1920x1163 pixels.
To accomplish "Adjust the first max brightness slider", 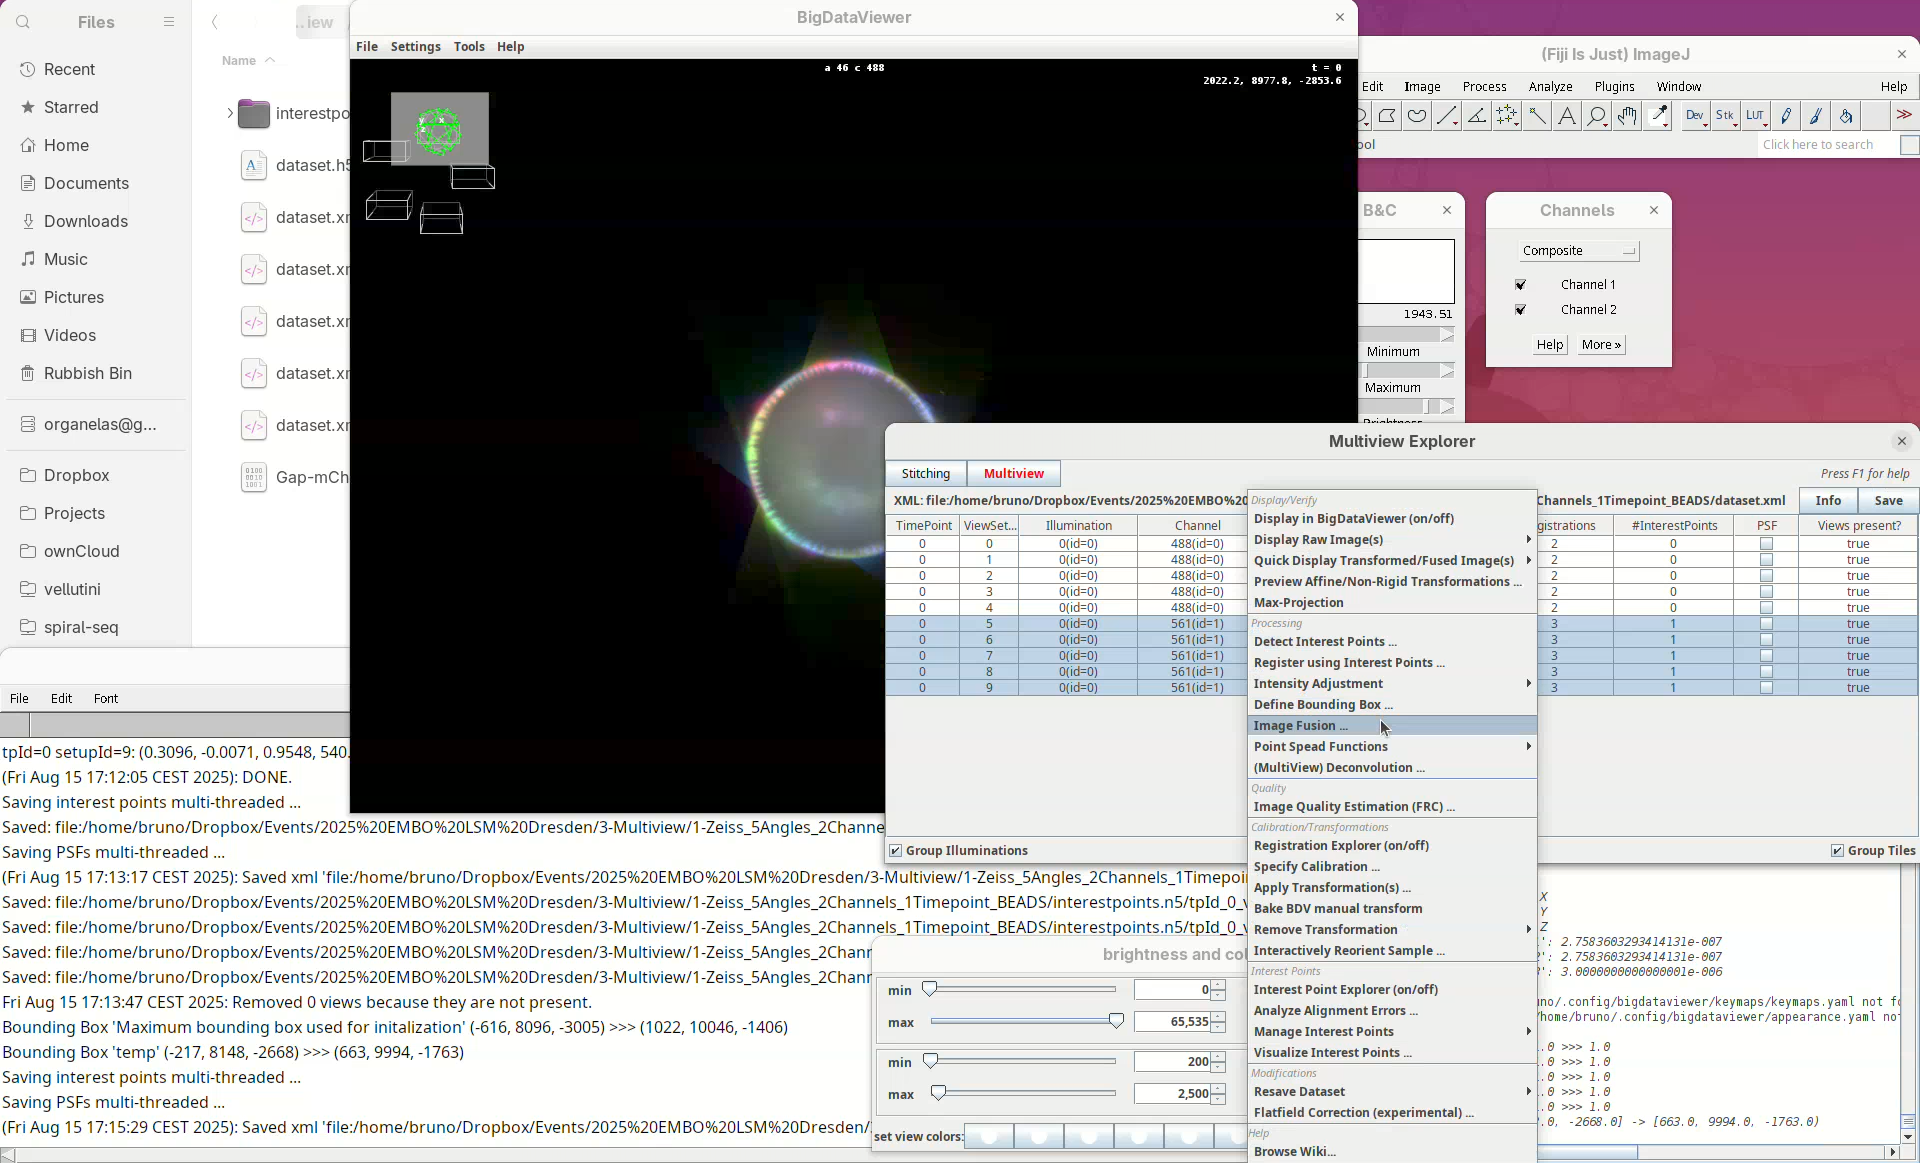I will tap(1116, 1021).
